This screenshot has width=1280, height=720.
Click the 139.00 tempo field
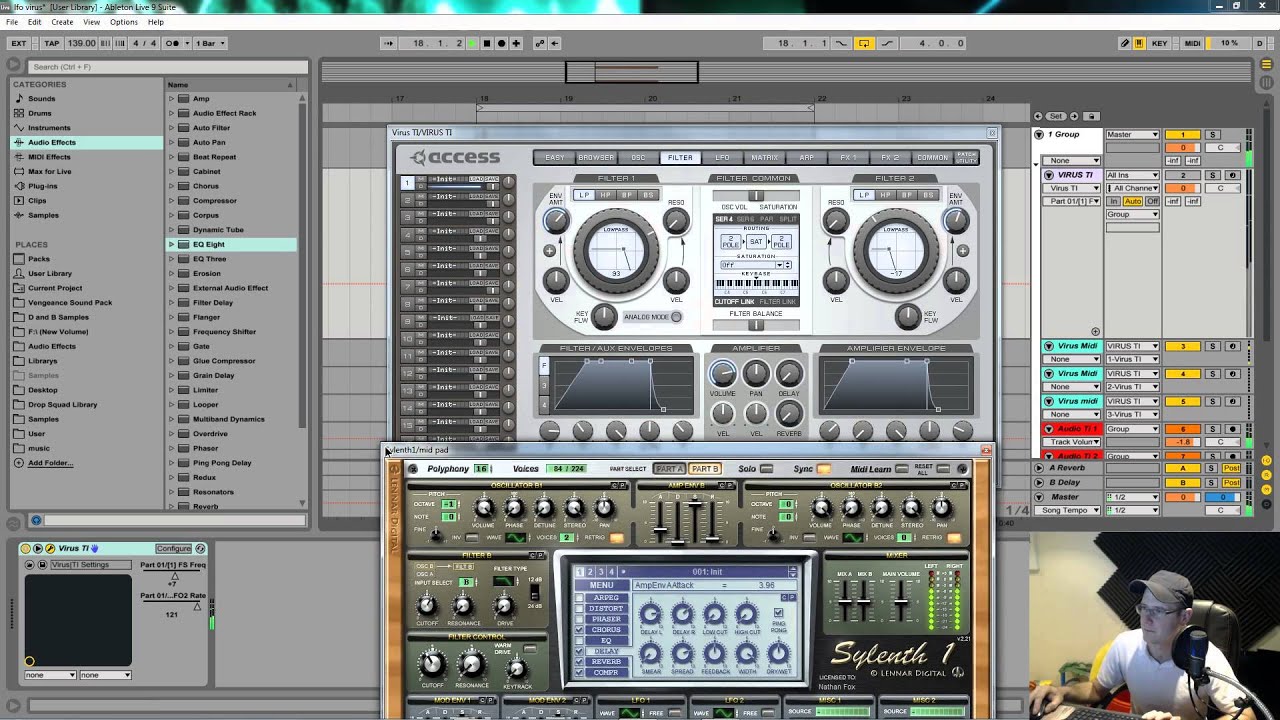[x=81, y=43]
